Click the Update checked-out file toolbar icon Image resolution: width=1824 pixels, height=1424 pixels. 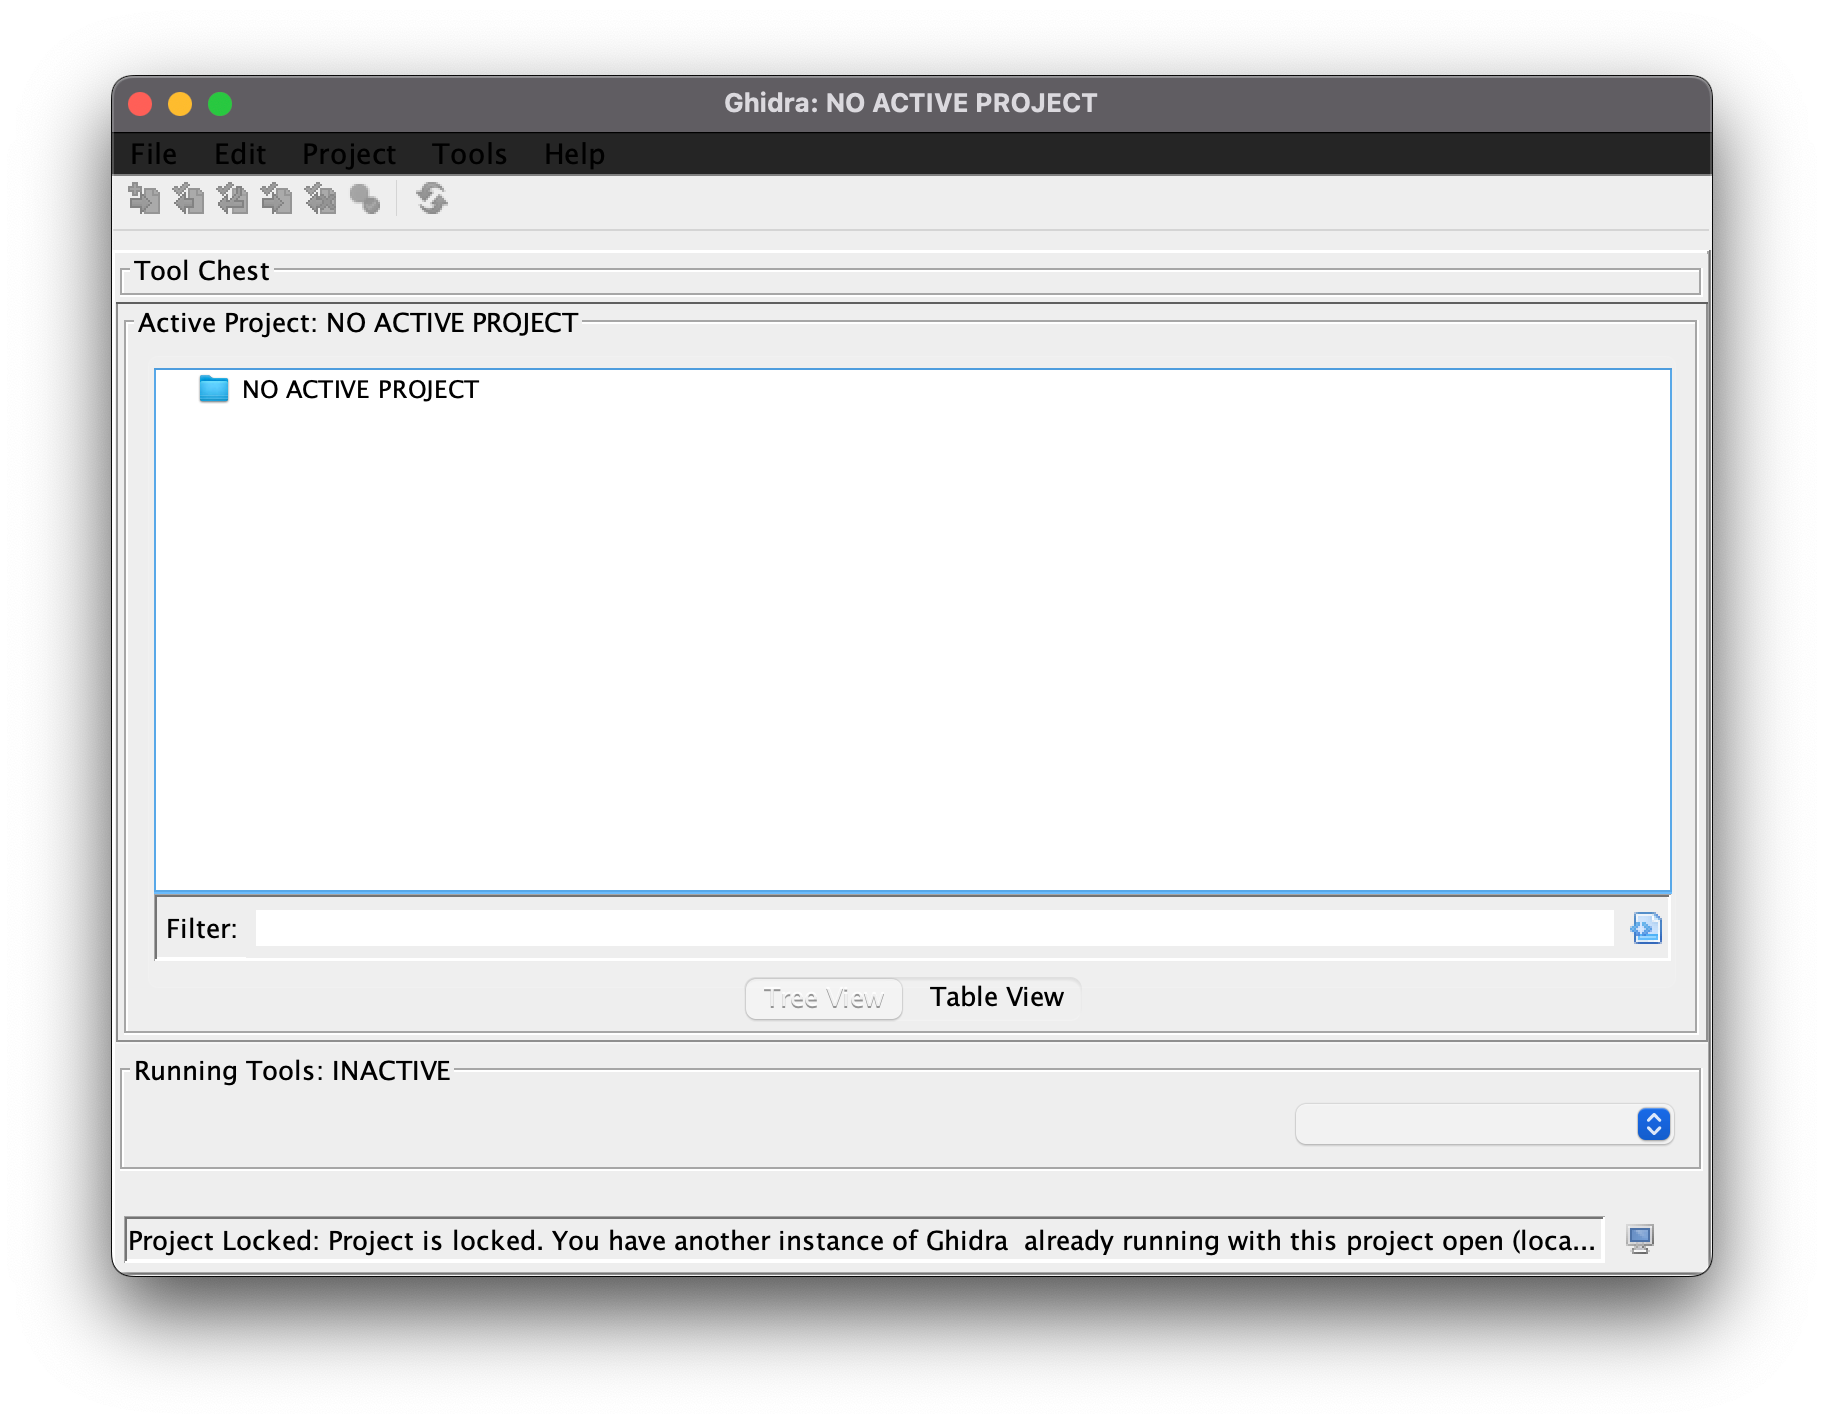tap(232, 199)
